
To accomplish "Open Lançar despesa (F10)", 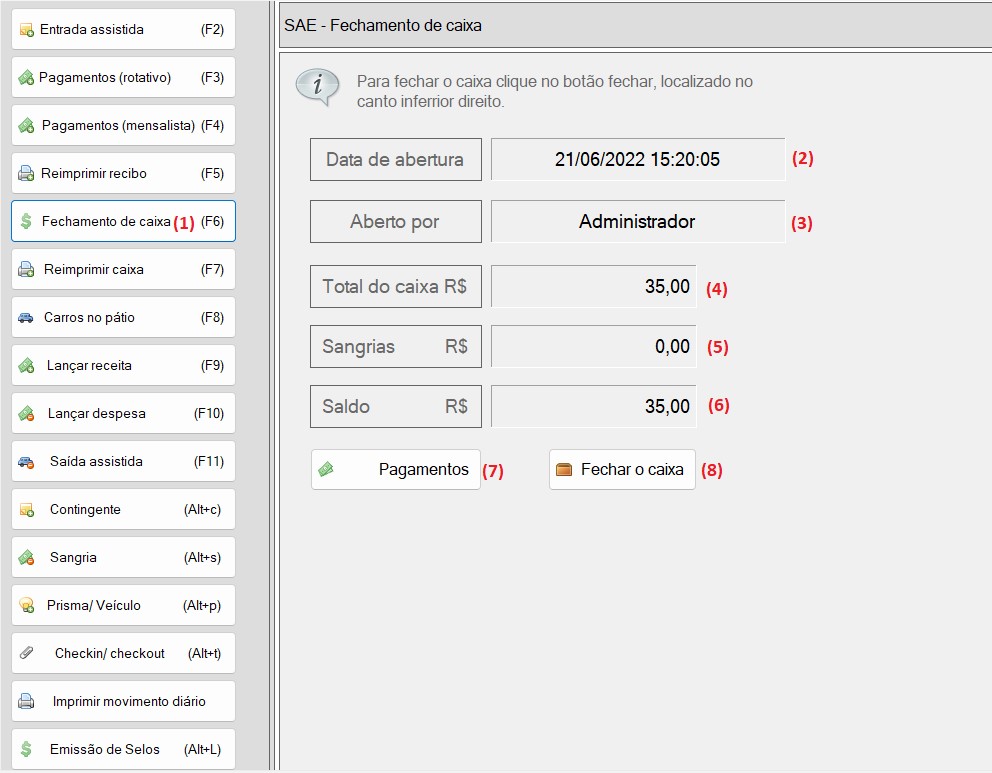I will (x=123, y=414).
